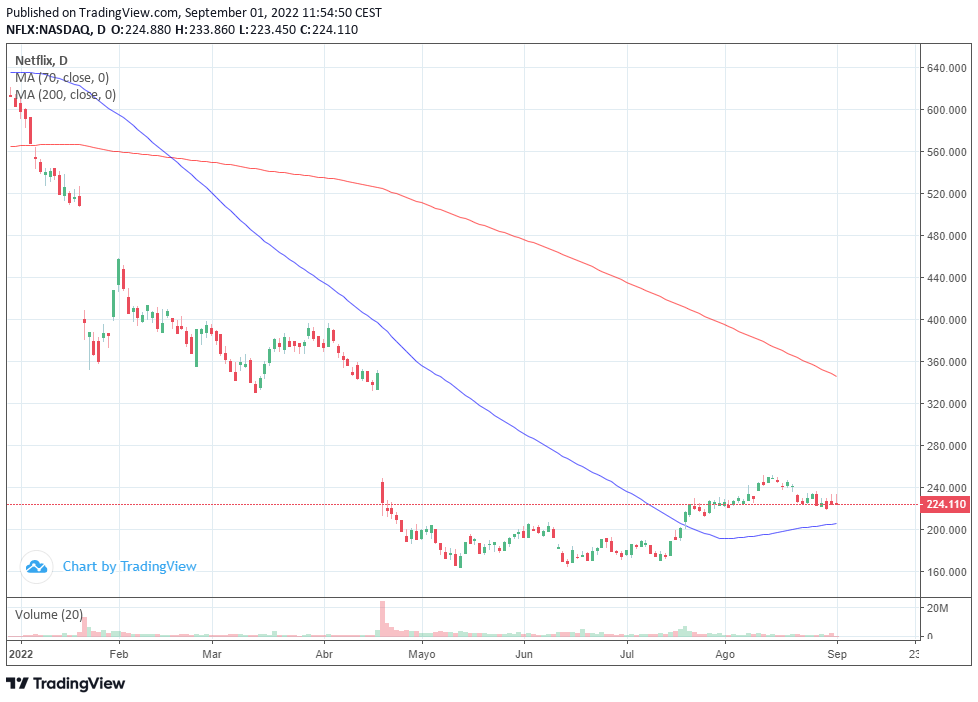The width and height of the screenshot is (978, 702).
Task: Click the 400.000 price axis label
Action: coord(946,320)
